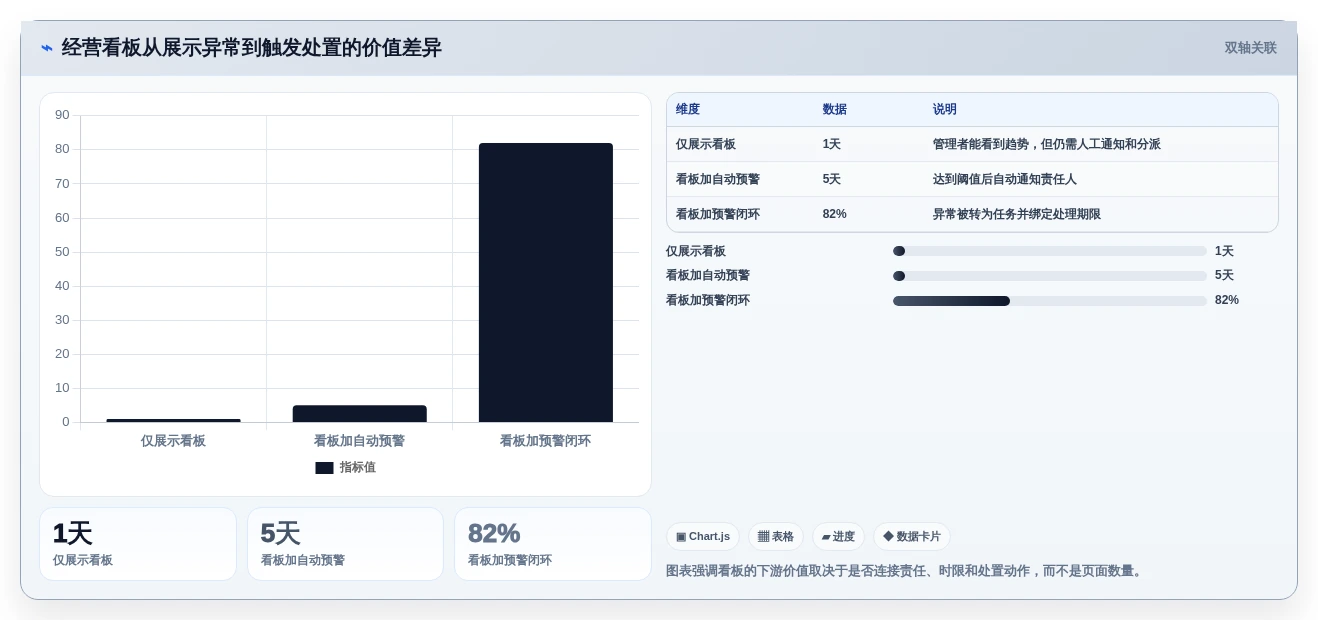
Task: Click the 维度 column header
Action: (x=688, y=110)
